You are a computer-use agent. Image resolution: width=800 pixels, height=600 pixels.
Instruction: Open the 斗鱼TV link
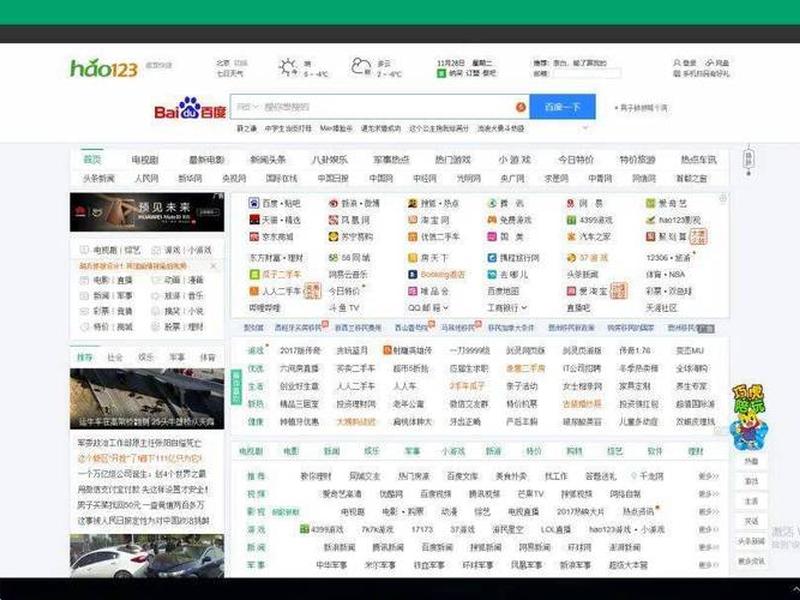click(344, 308)
